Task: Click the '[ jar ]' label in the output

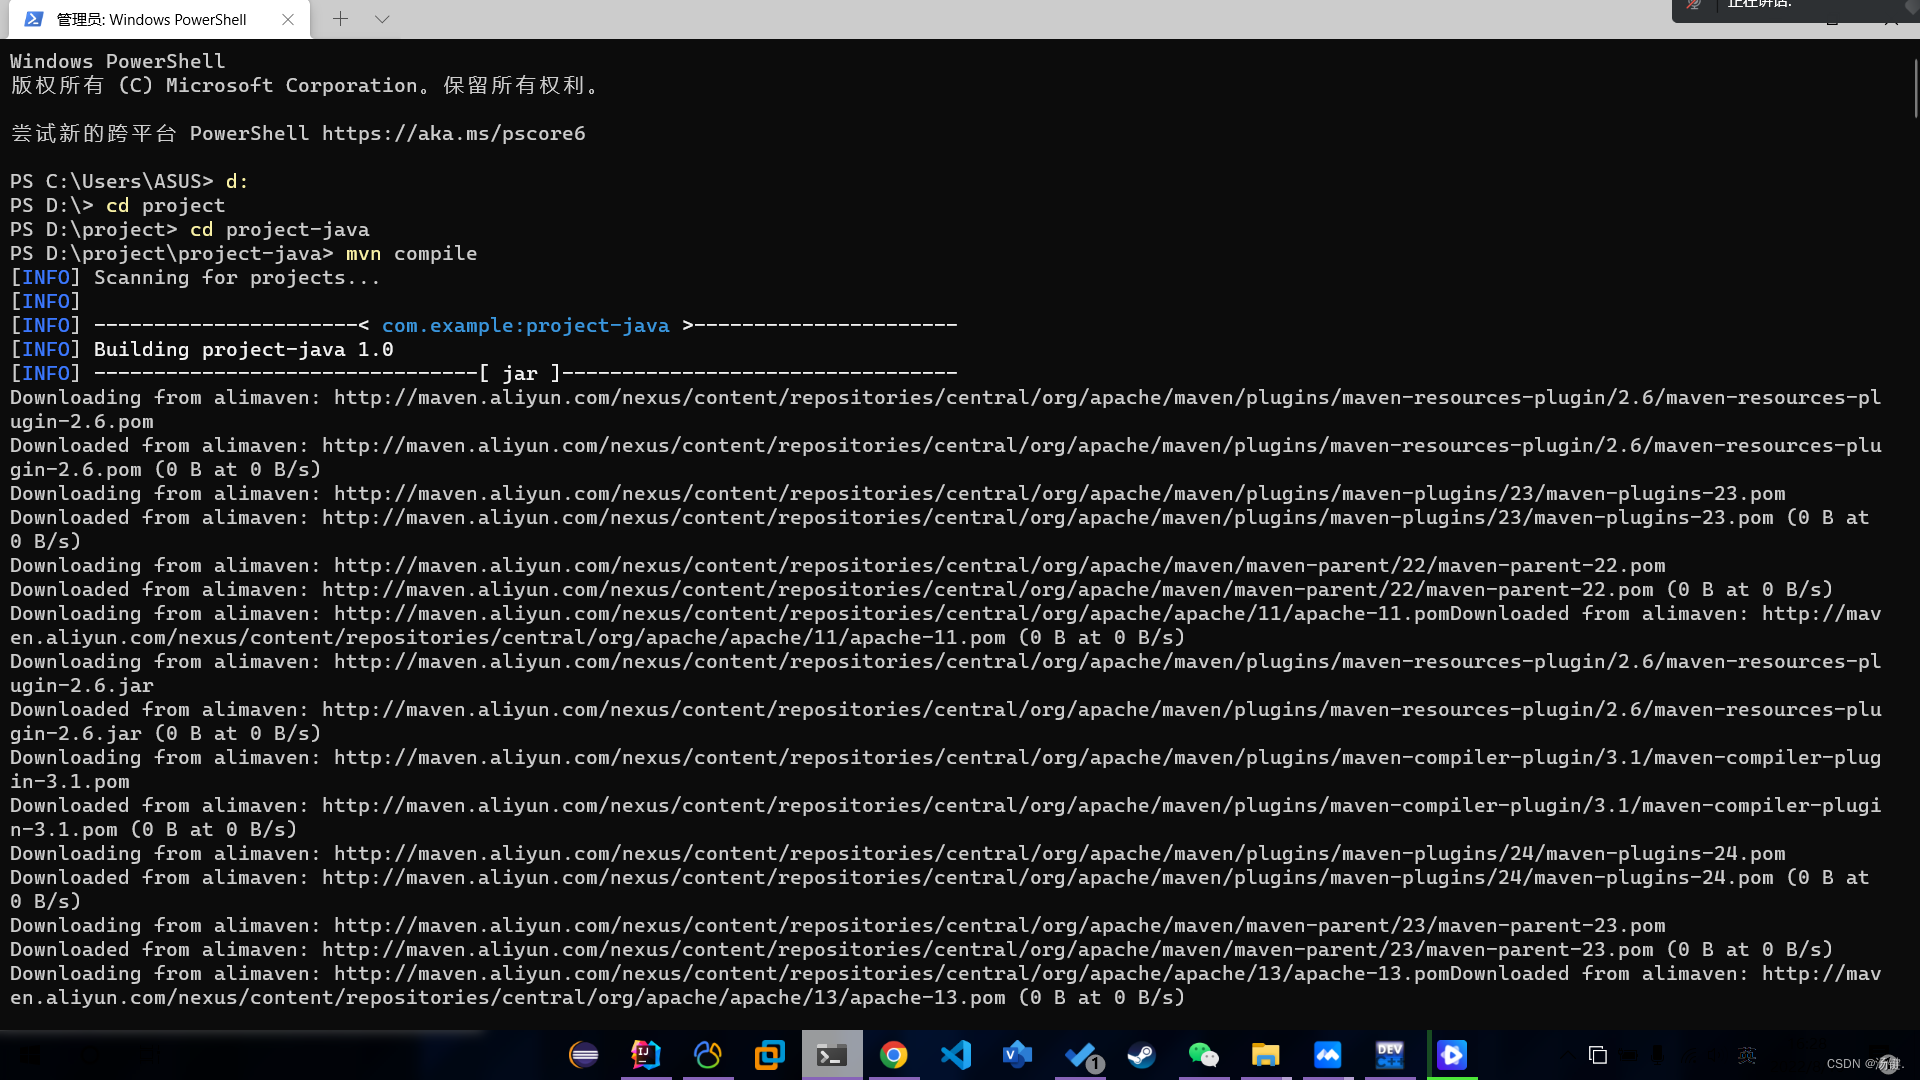Action: pos(520,373)
